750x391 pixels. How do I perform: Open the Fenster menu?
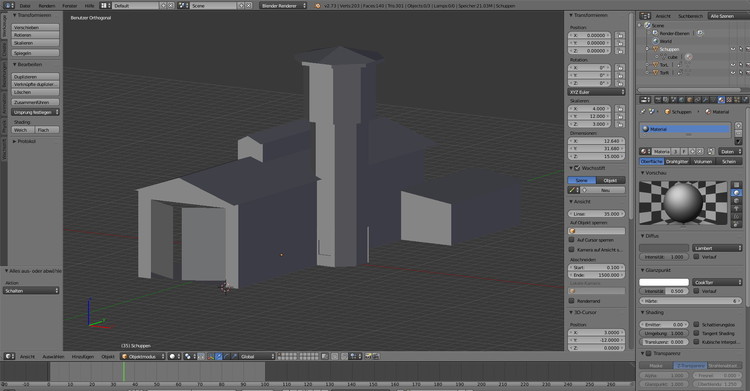click(x=69, y=6)
